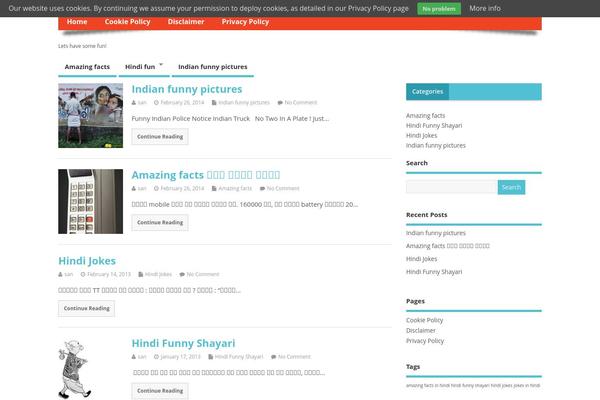Open the amazing facts in hindi tag
The height and width of the screenshot is (400, 600).
click(x=428, y=385)
